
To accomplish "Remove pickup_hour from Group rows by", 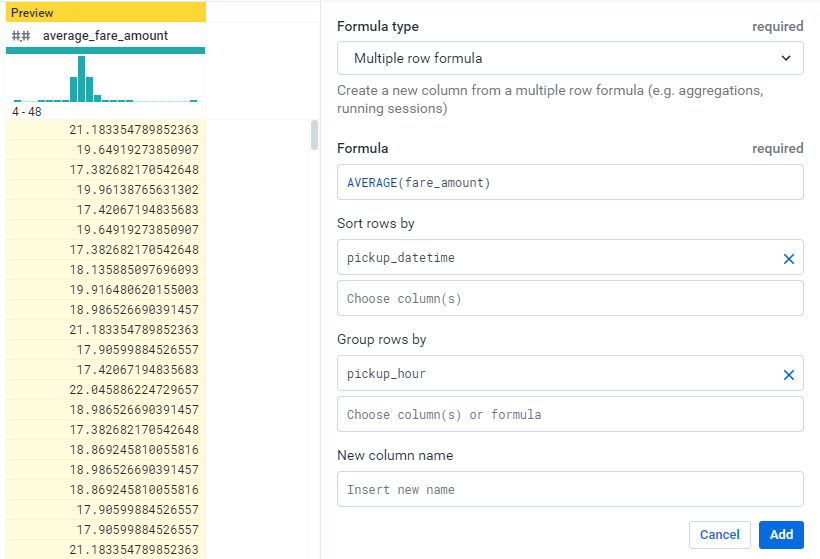I will click(x=788, y=375).
